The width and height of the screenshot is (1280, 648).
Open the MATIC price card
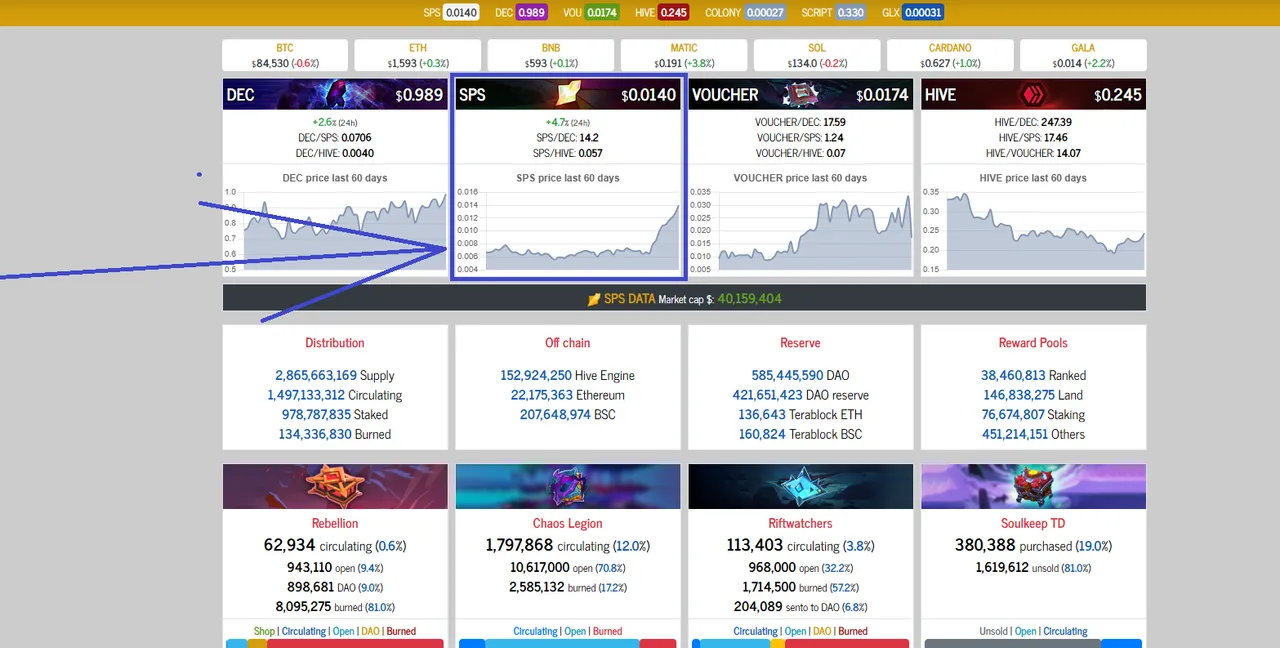click(x=684, y=55)
